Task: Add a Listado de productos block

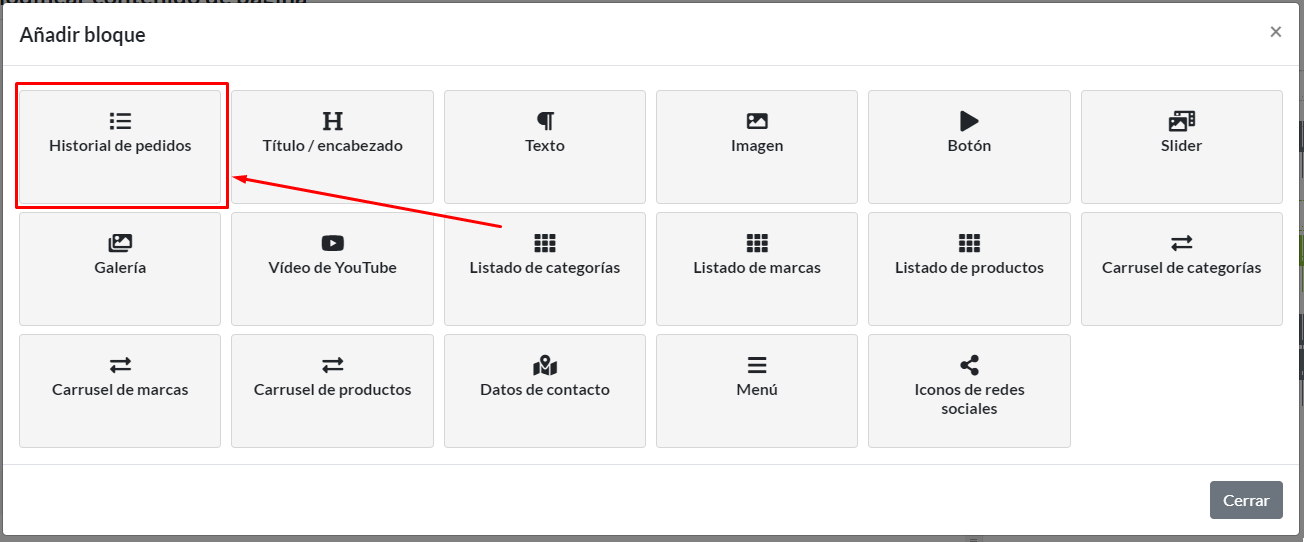Action: click(x=969, y=268)
